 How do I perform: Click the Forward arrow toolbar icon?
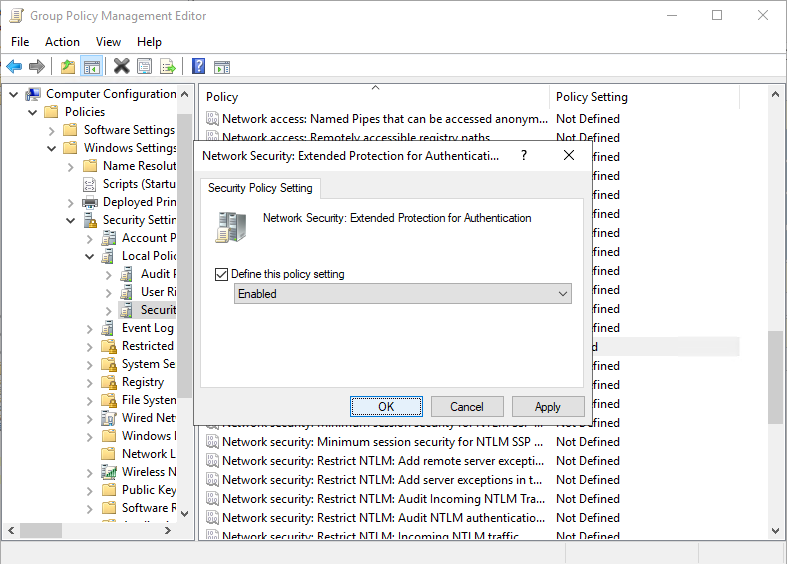[37, 66]
